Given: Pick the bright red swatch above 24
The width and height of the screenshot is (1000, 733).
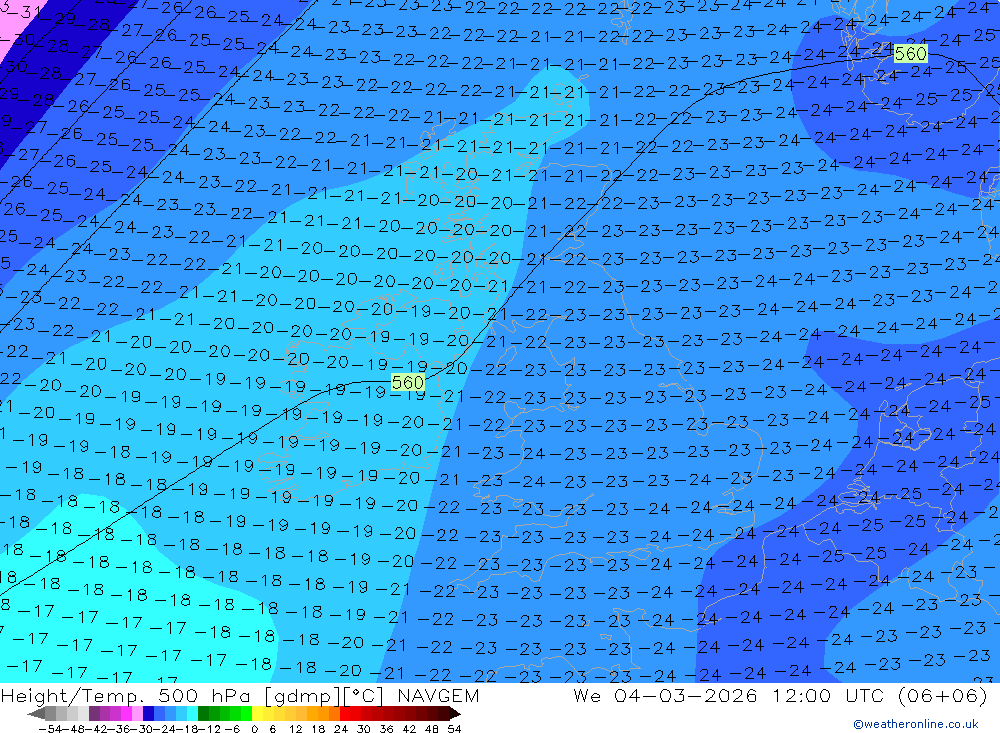Looking at the screenshot, I should click(345, 714).
